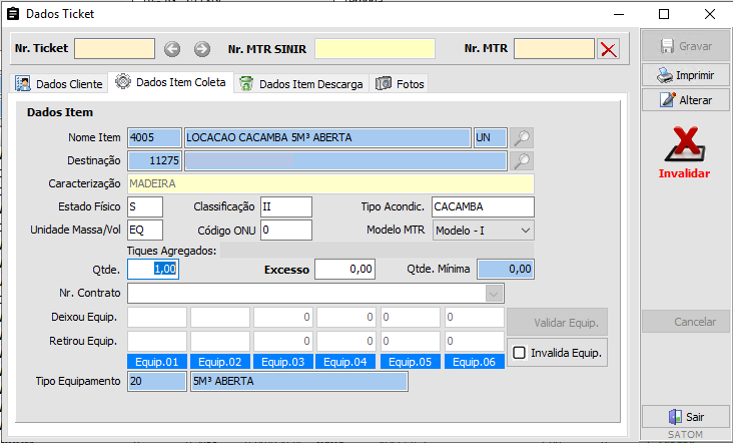Select the Equip.06 column header
The width and height of the screenshot is (733, 443).
click(x=473, y=362)
